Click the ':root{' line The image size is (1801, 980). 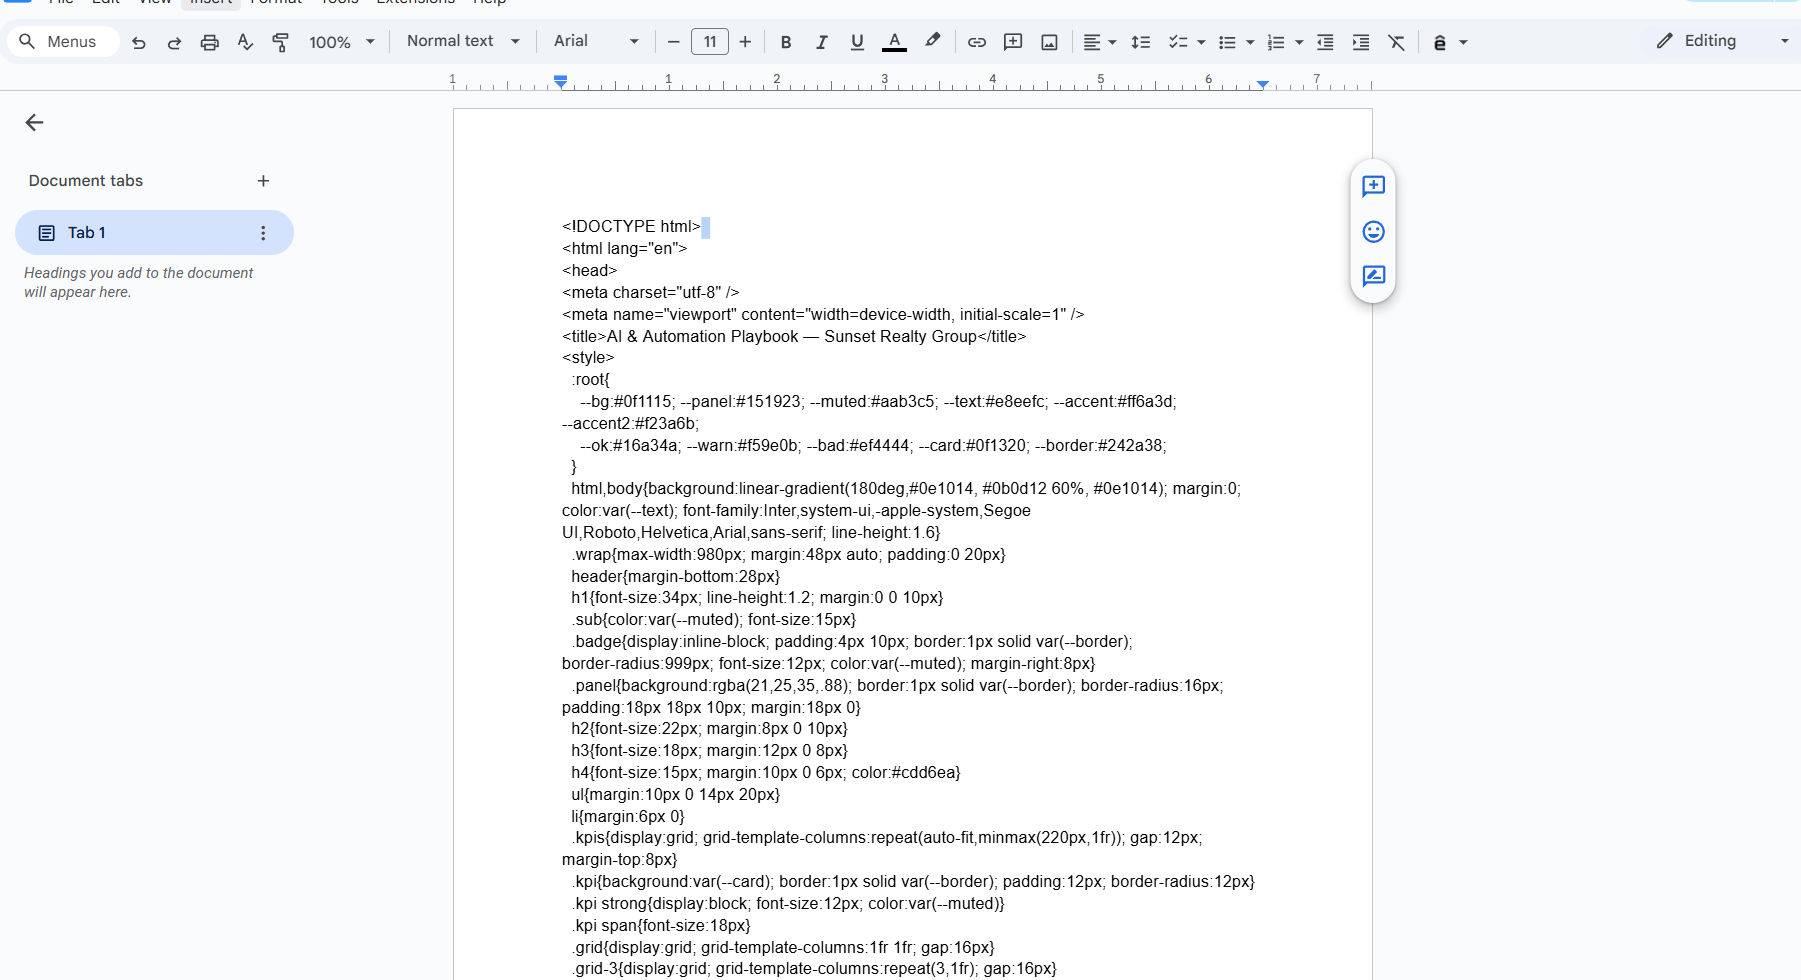click(x=590, y=380)
